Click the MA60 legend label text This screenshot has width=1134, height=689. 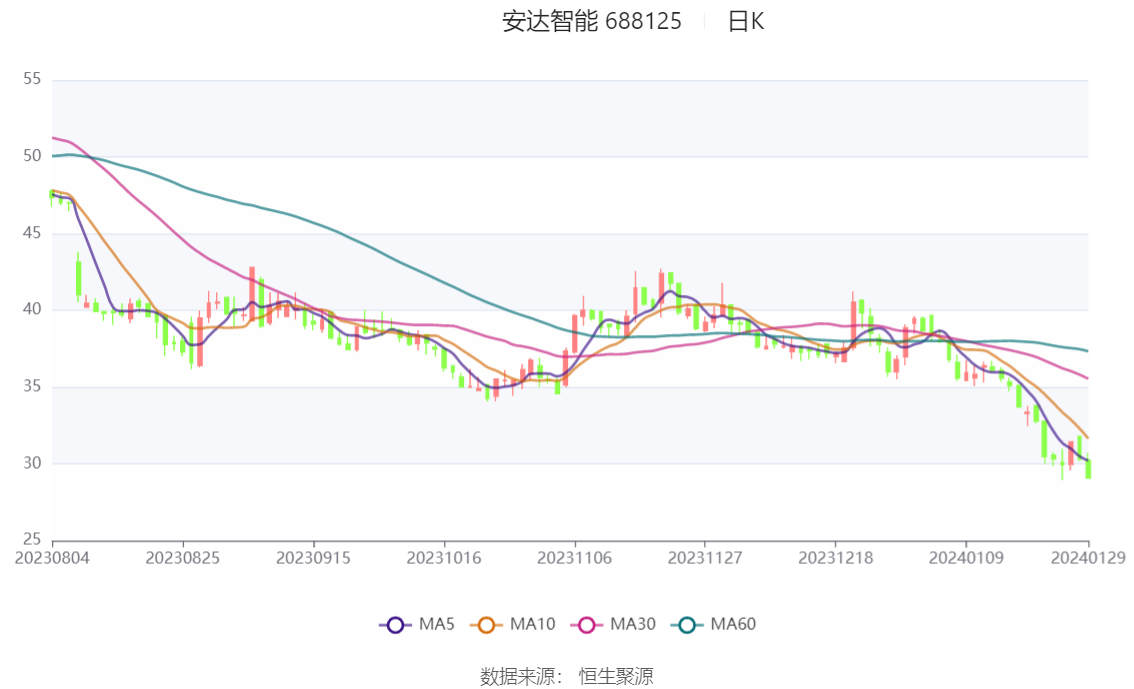[733, 624]
